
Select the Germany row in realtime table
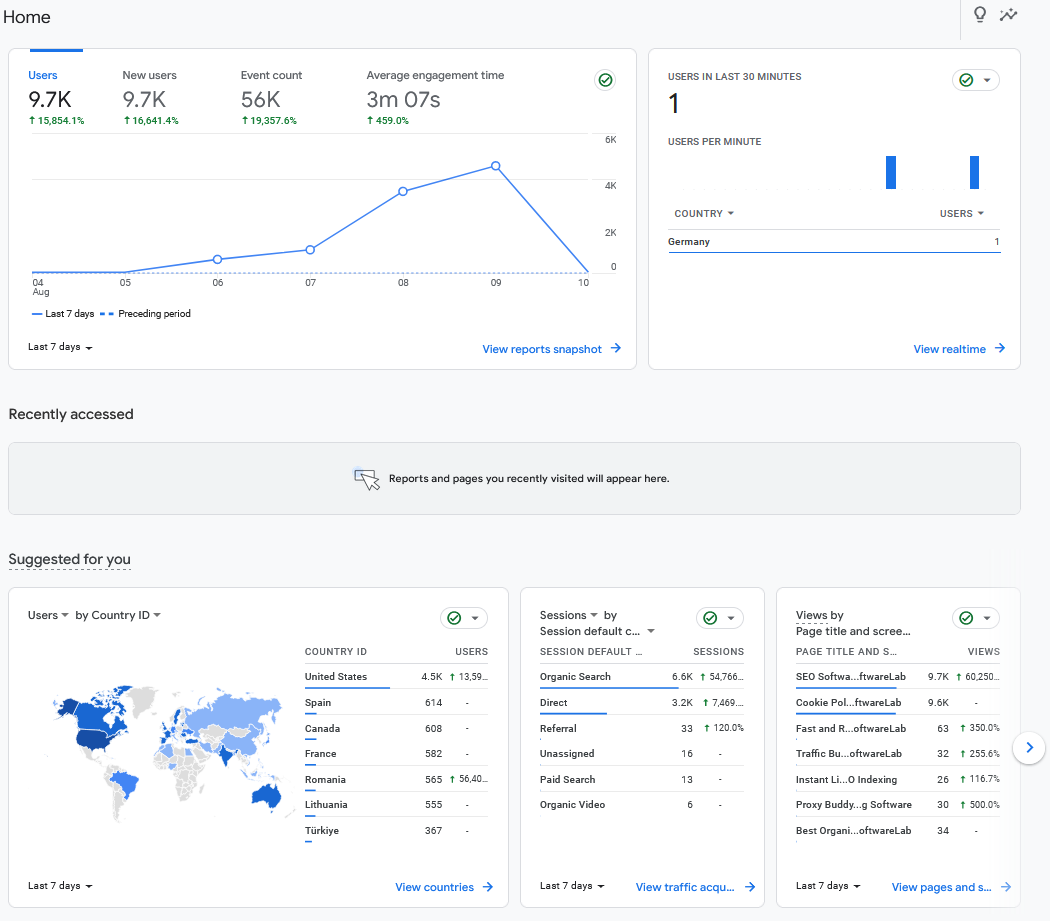click(x=692, y=241)
